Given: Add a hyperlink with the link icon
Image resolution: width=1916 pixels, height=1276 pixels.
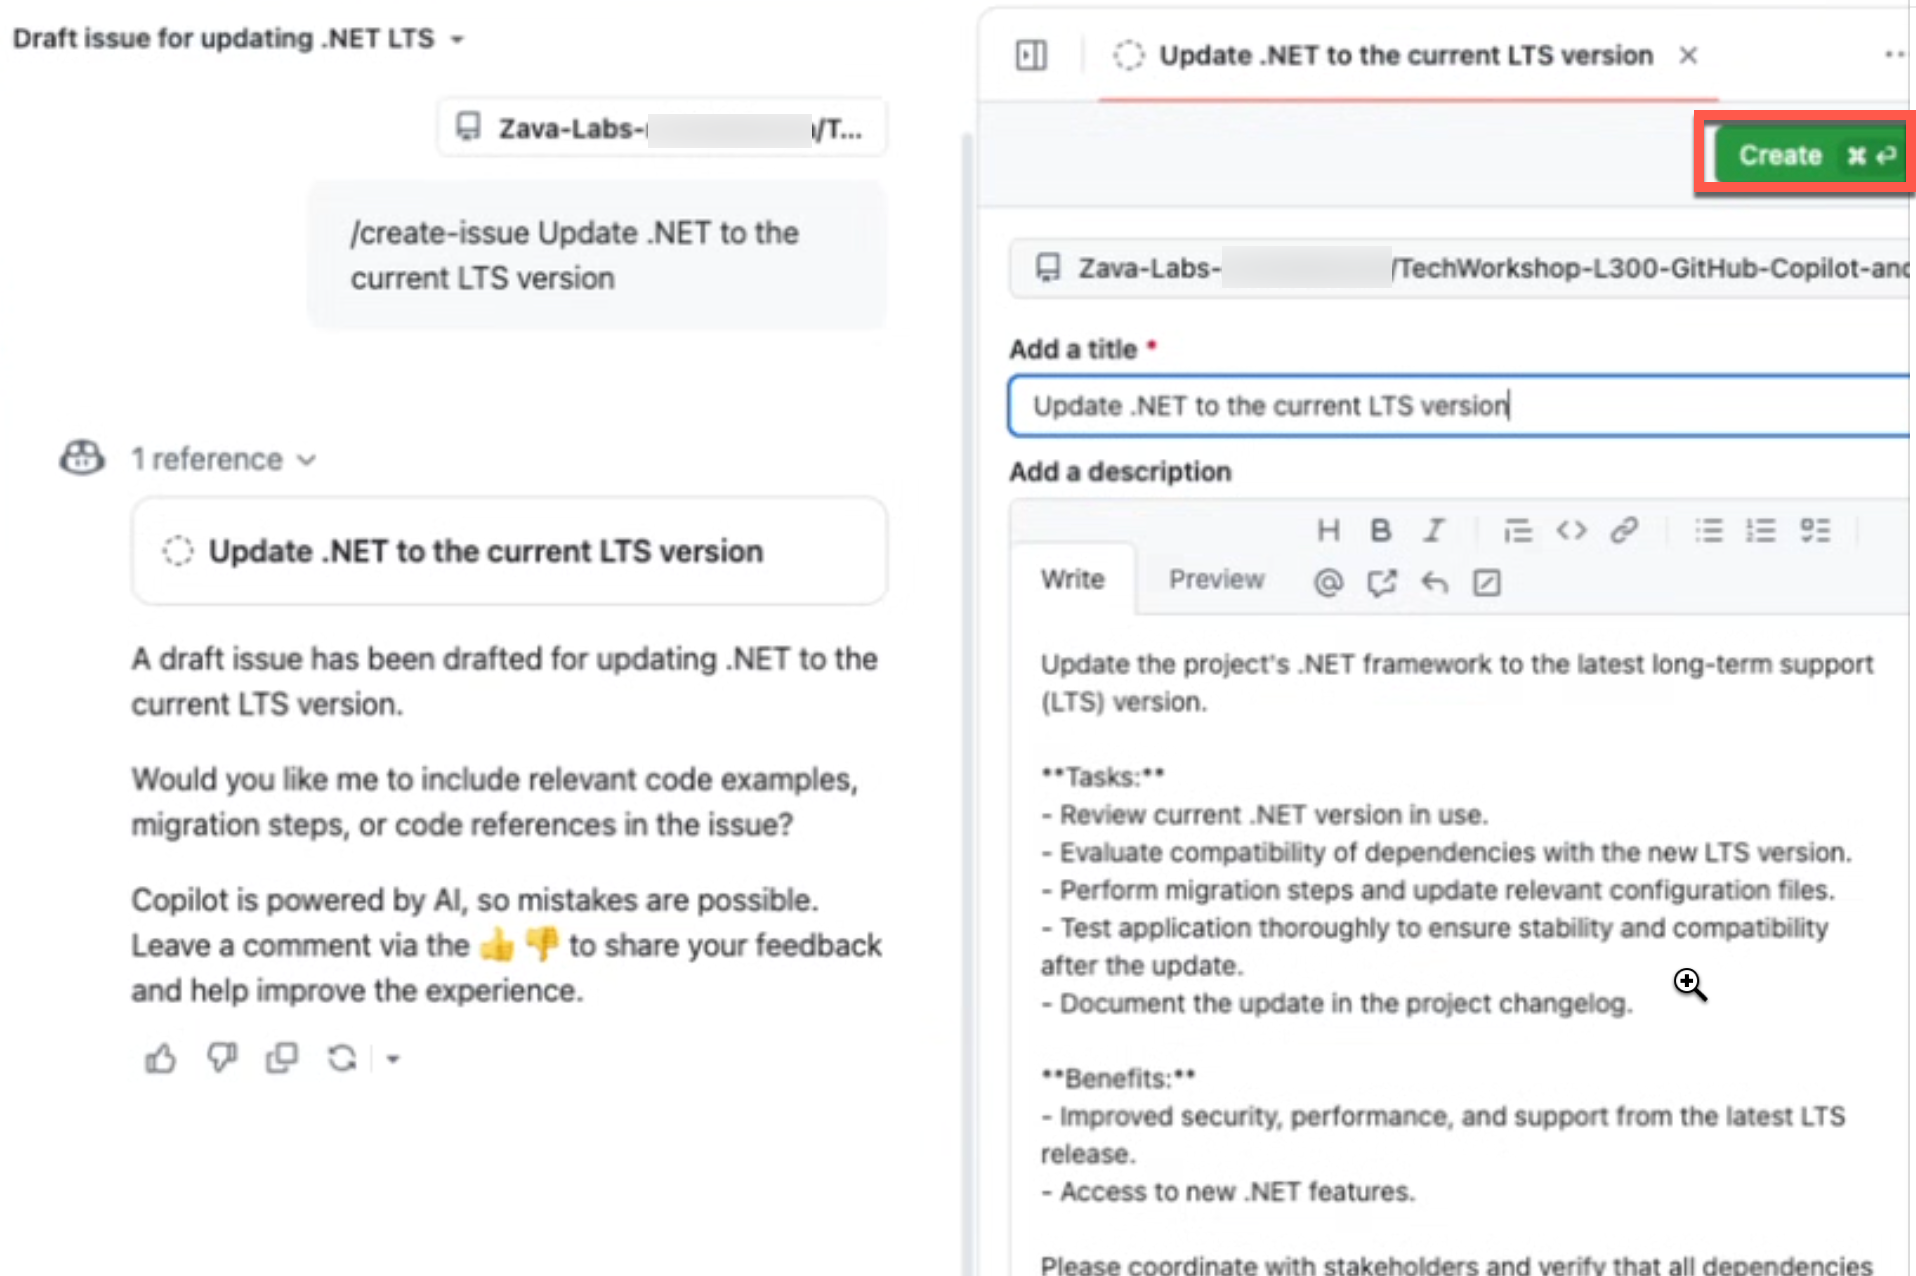Looking at the screenshot, I should (x=1624, y=530).
